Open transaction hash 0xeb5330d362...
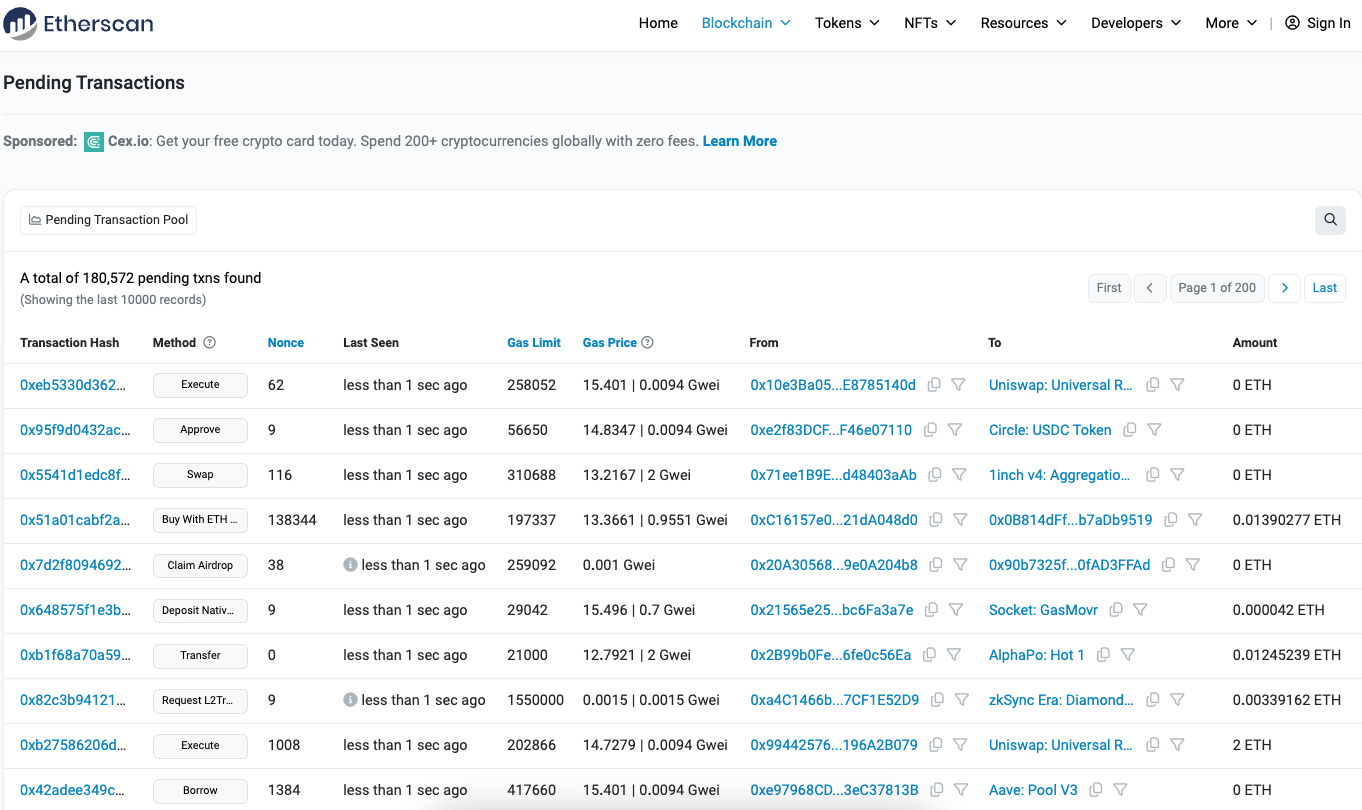This screenshot has width=1362, height=810. click(x=75, y=385)
